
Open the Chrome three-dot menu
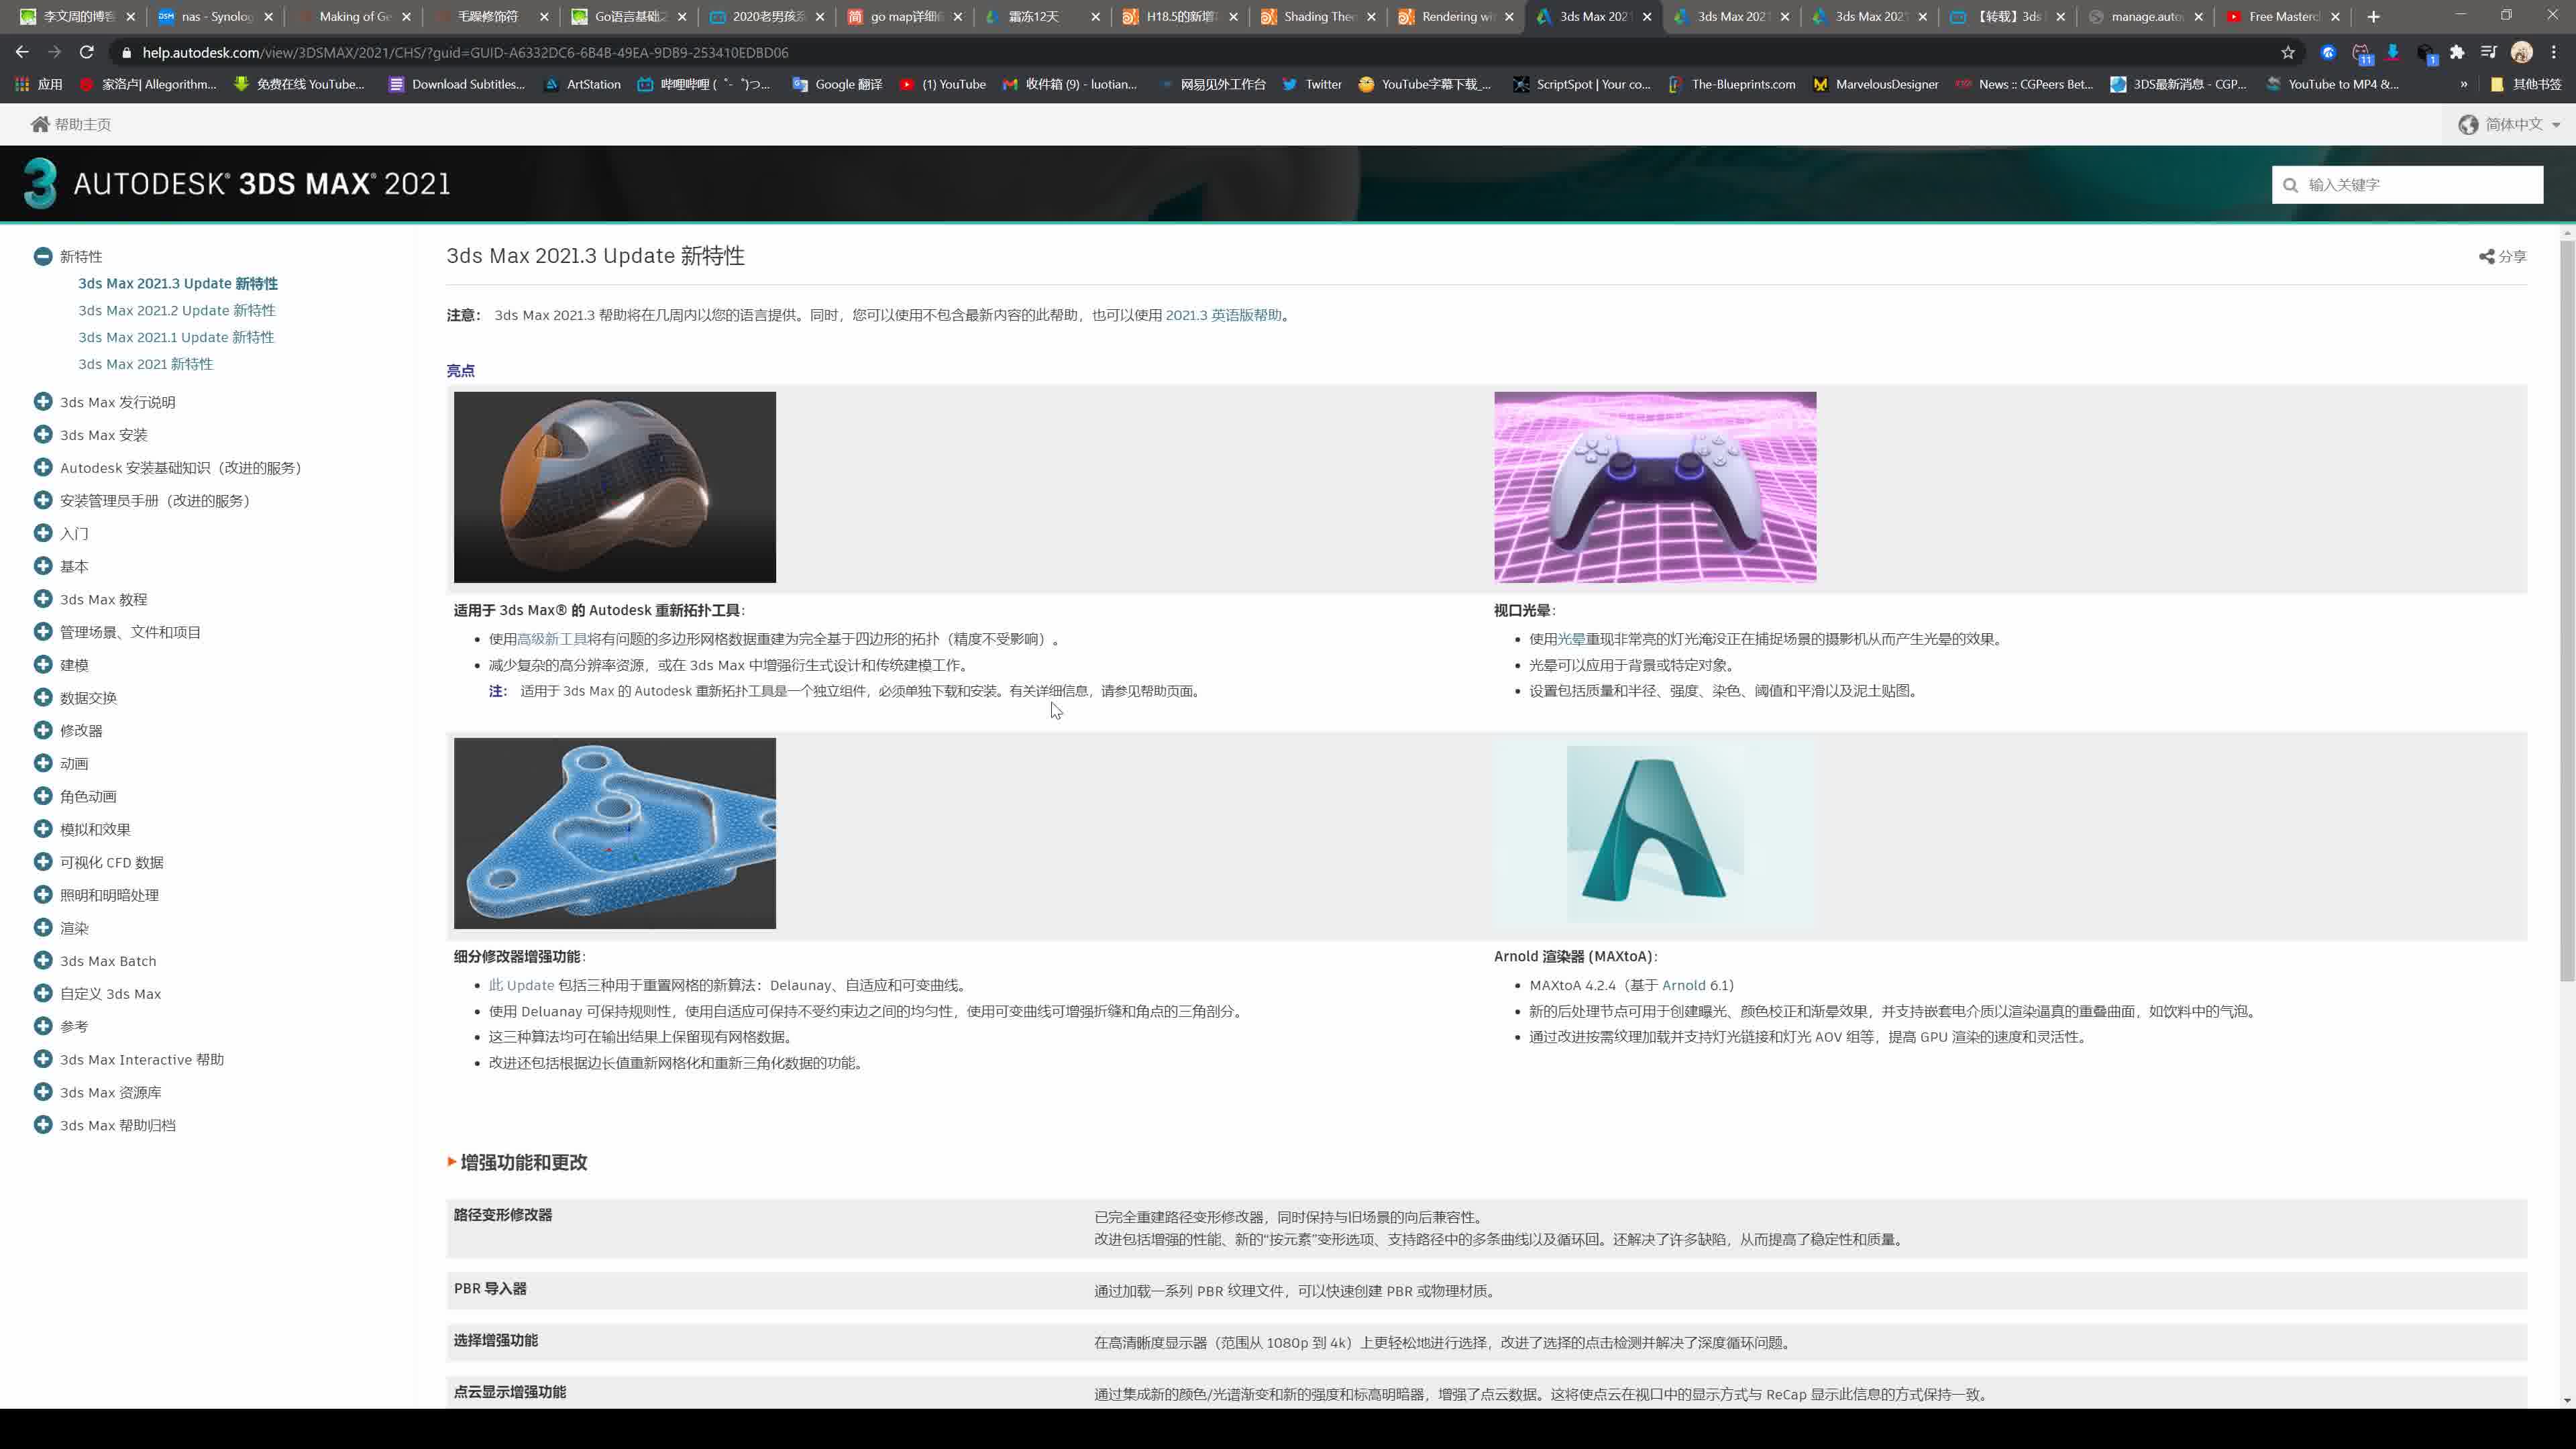2554,52
